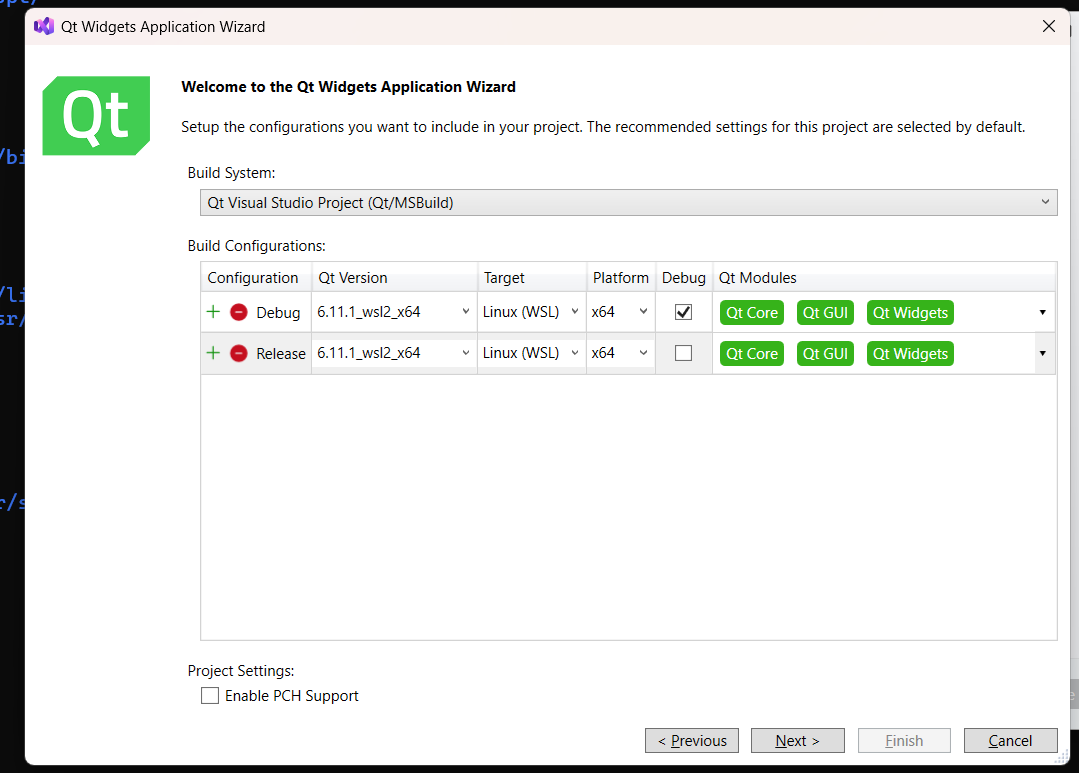Click the Configuration column header
This screenshot has width=1079, height=773.
tap(256, 277)
